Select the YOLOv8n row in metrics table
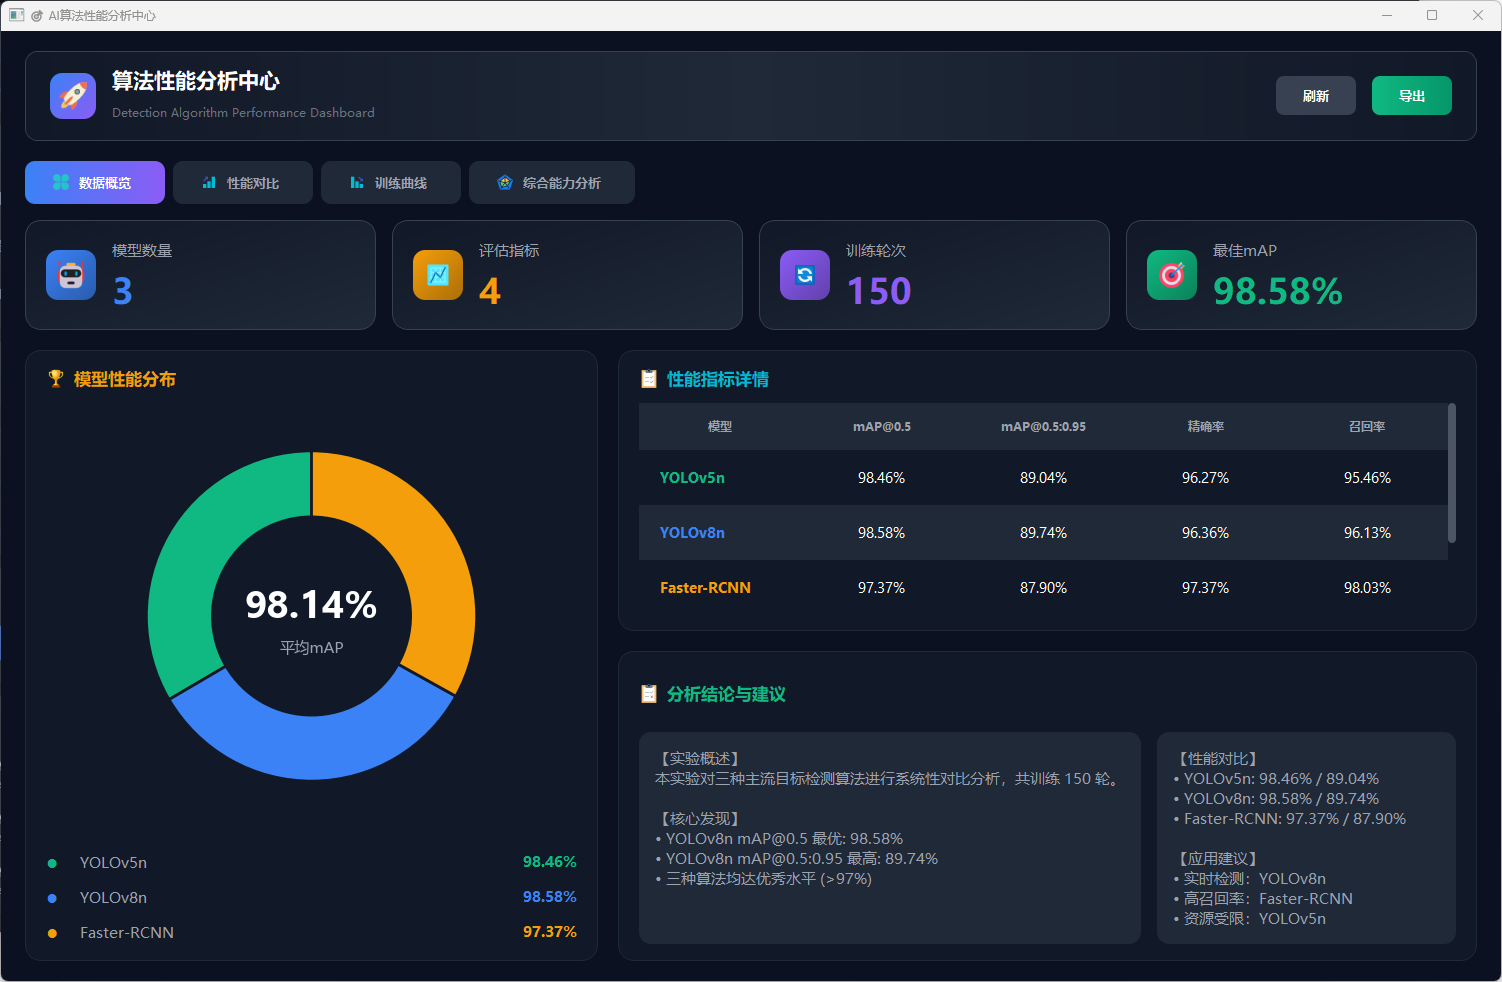This screenshot has width=1502, height=982. coord(1043,533)
